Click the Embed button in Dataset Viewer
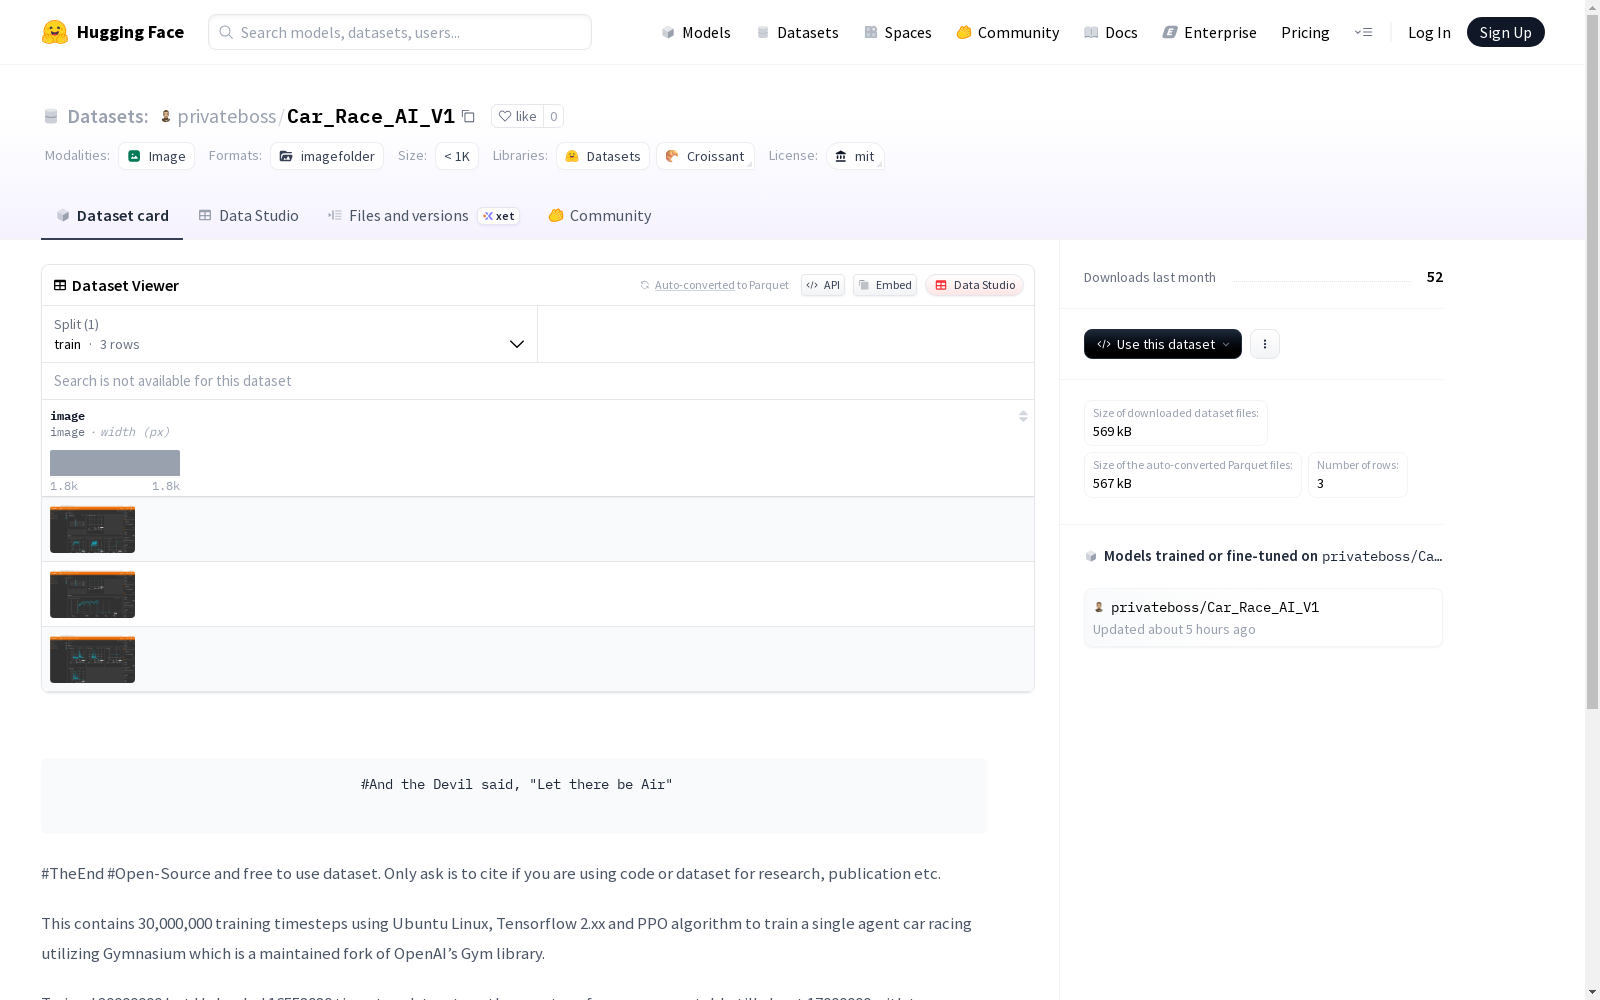 pyautogui.click(x=885, y=285)
